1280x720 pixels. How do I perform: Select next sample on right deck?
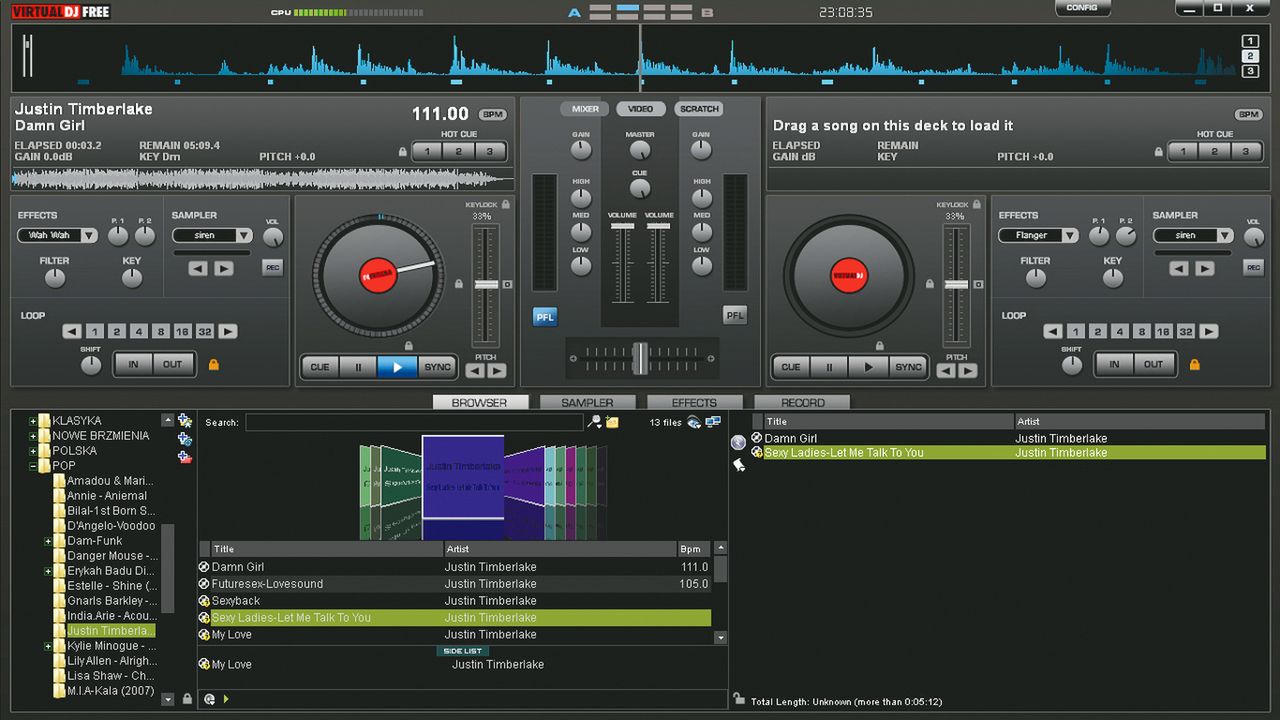(x=1205, y=268)
